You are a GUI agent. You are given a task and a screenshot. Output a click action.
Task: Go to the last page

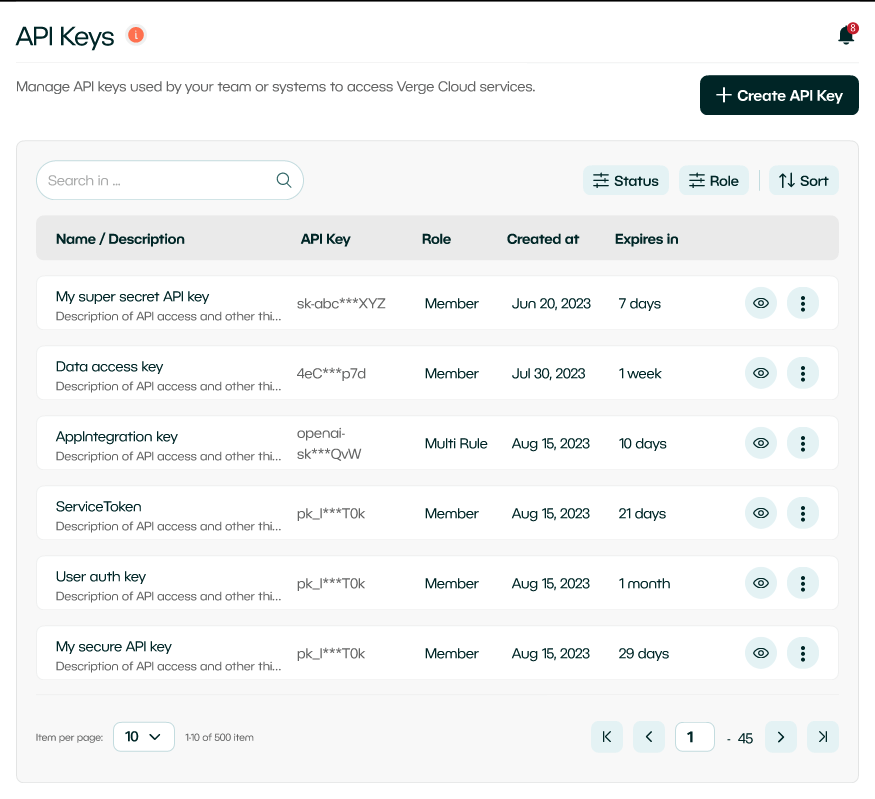click(822, 737)
